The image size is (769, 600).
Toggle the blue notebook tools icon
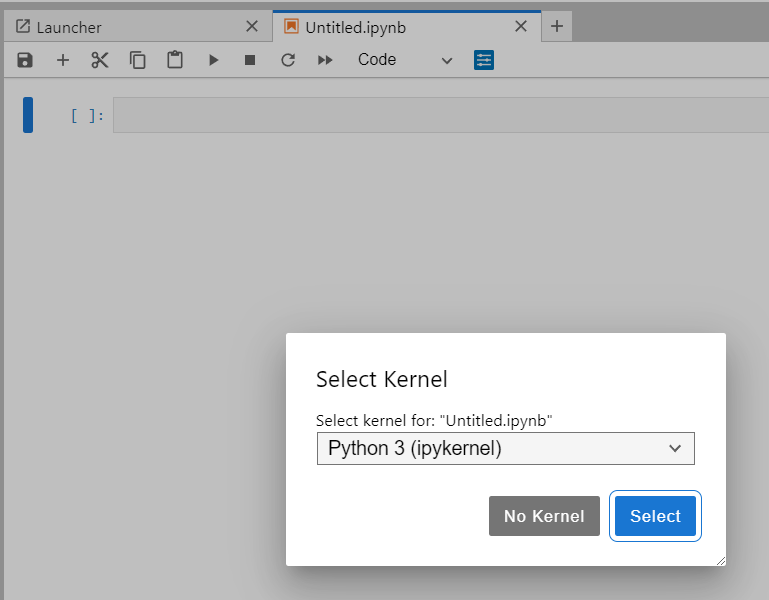[484, 60]
